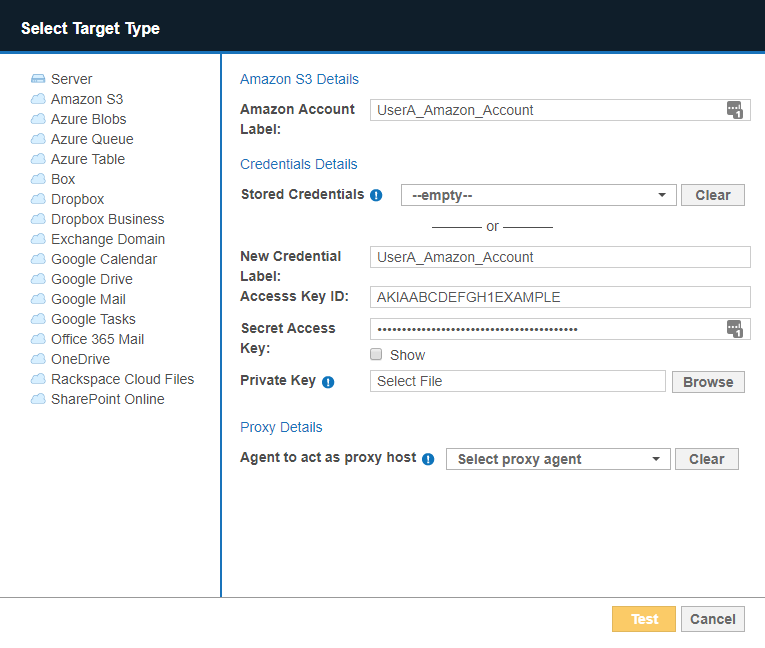Image resolution: width=765 pixels, height=648 pixels.
Task: Click info icon next to proxy host label
Action: [428, 459]
